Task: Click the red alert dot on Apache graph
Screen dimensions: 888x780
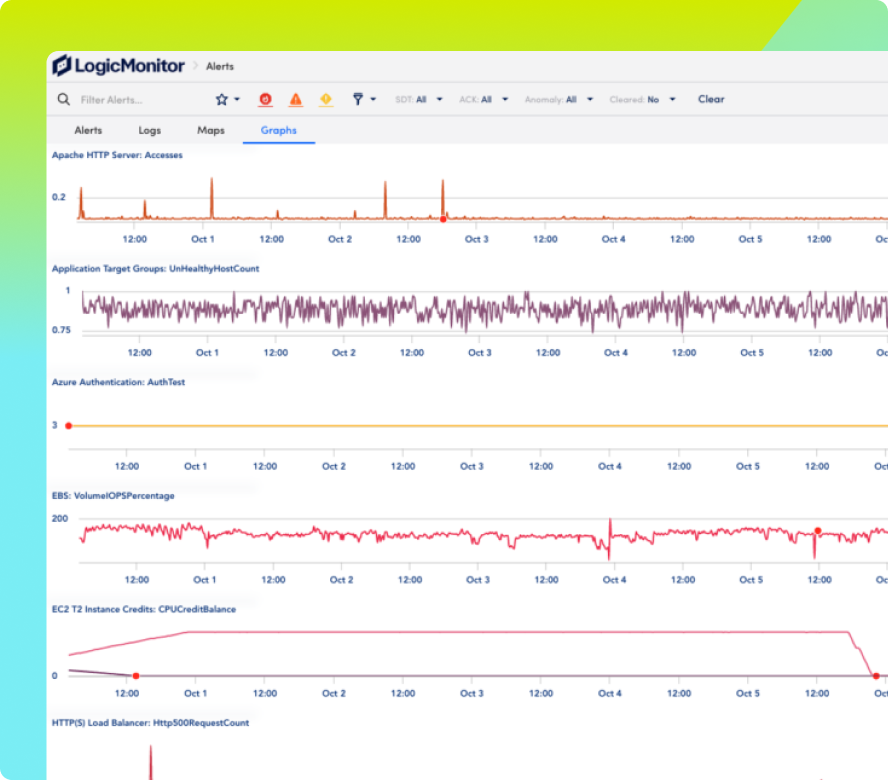Action: 443,219
